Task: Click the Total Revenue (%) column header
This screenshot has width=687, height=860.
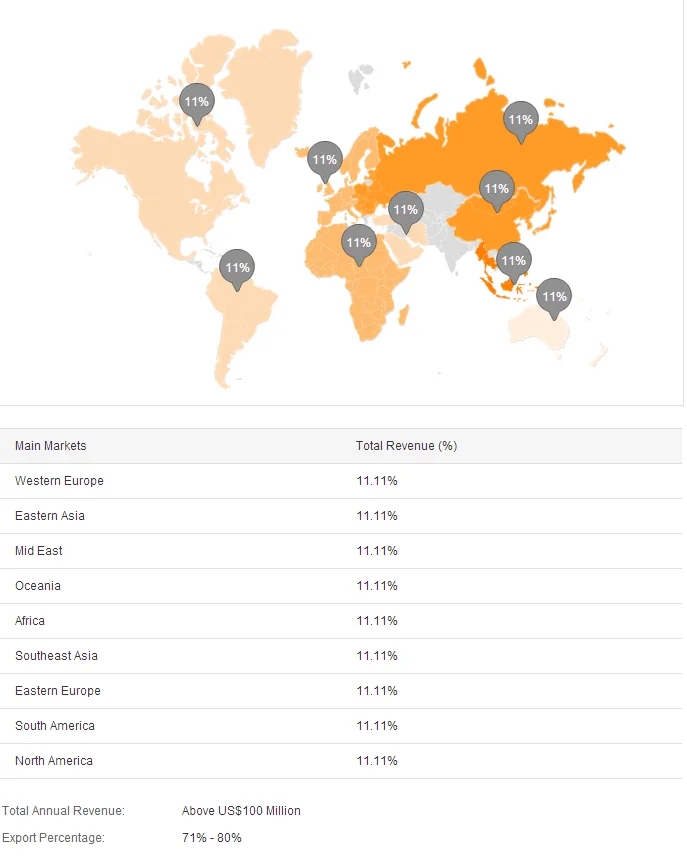Action: coord(406,446)
